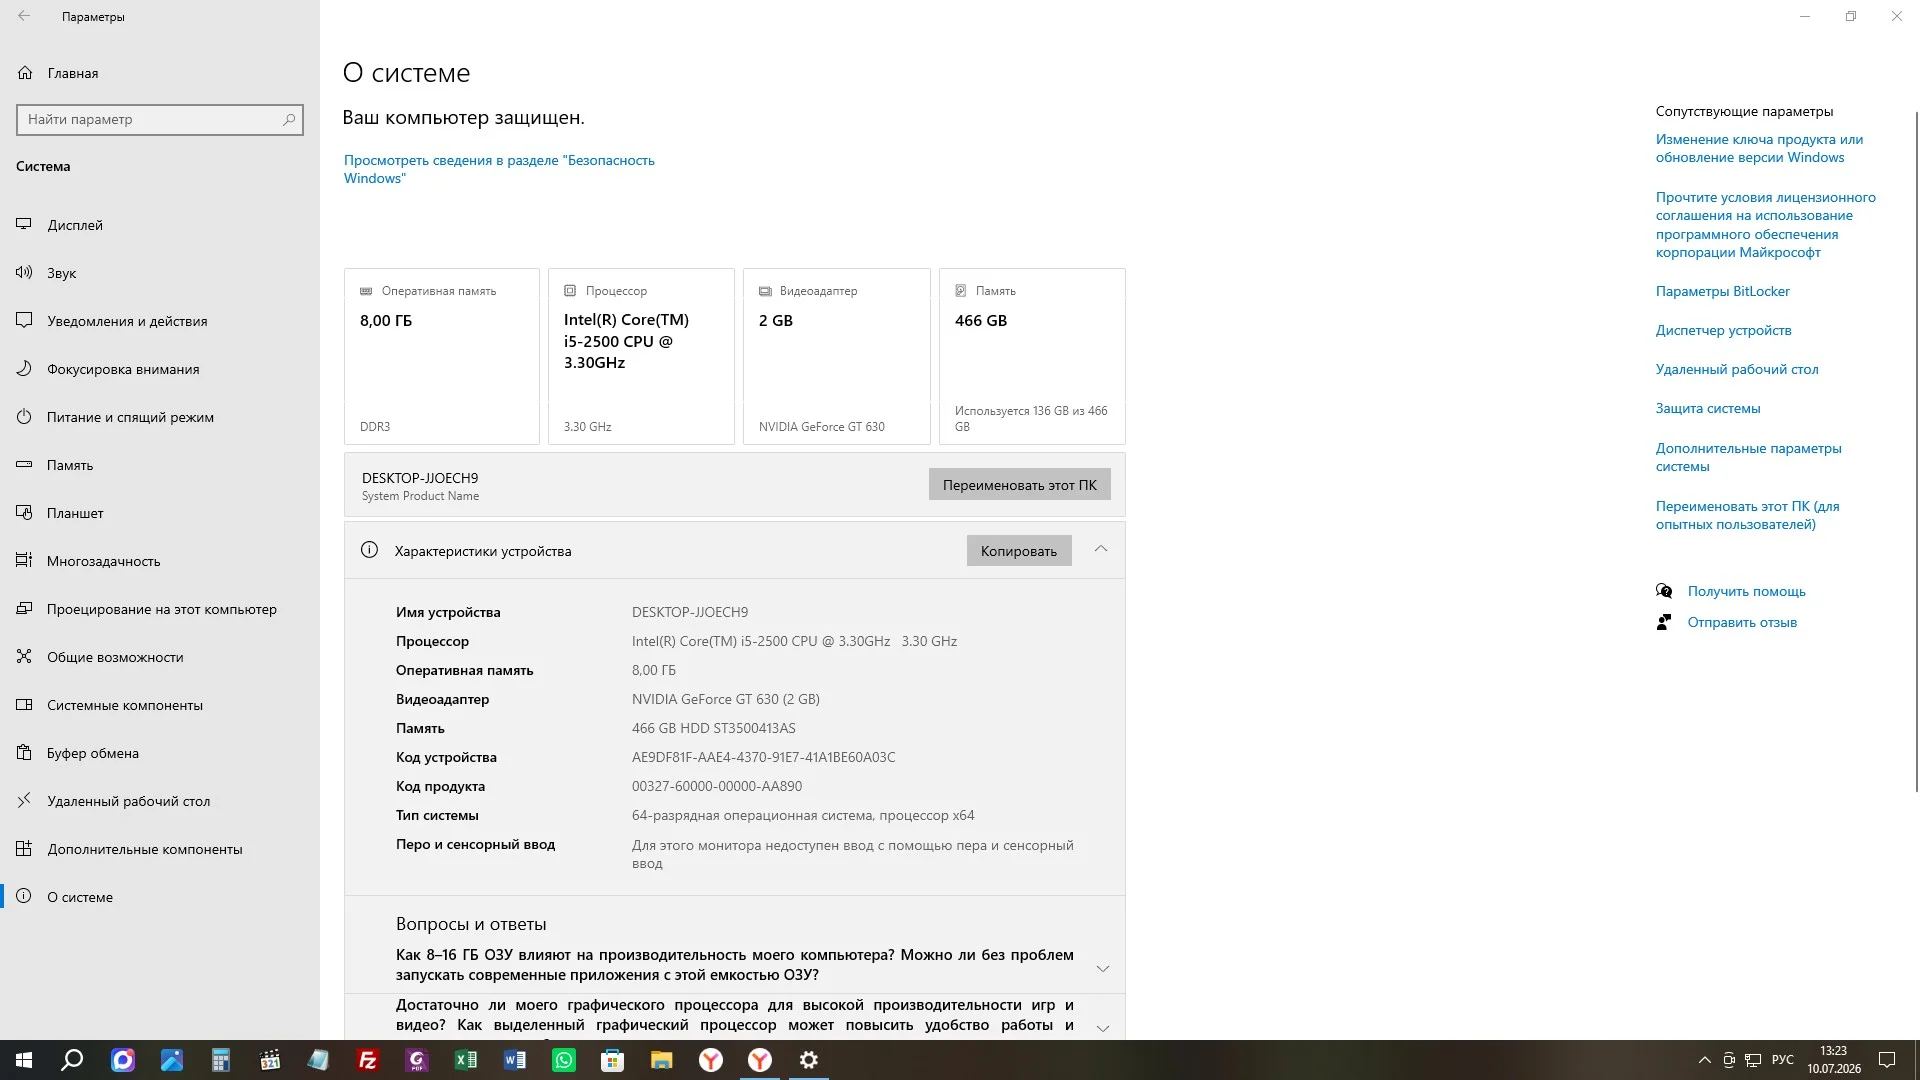Select Планшет in the sidebar

[160, 513]
